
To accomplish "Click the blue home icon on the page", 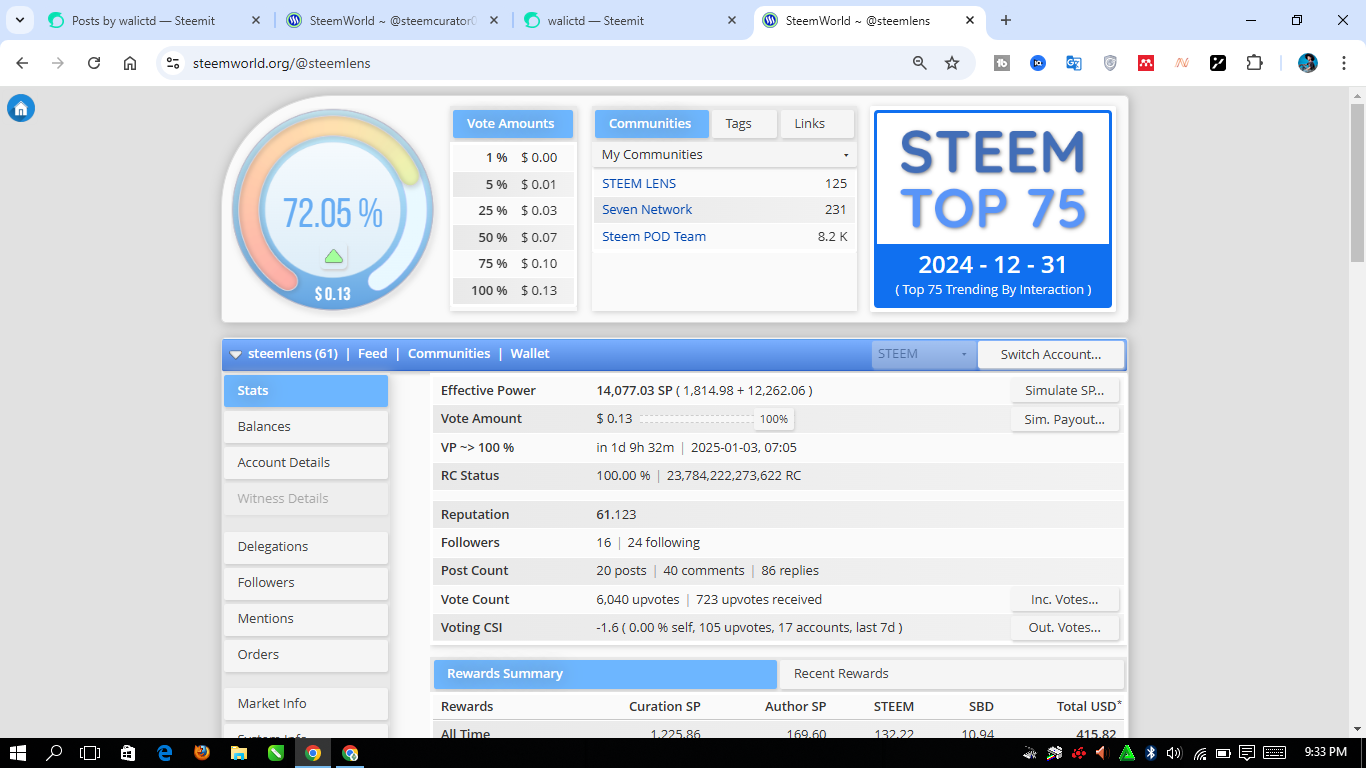I will click(21, 109).
